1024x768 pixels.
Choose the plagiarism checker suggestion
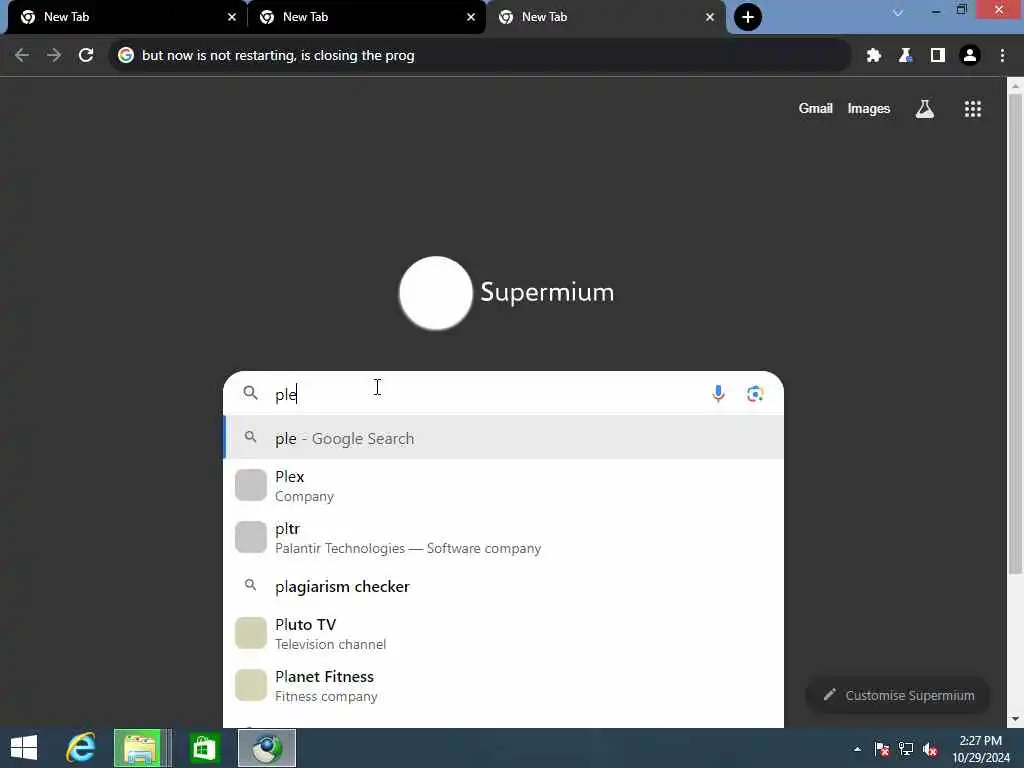tap(504, 586)
